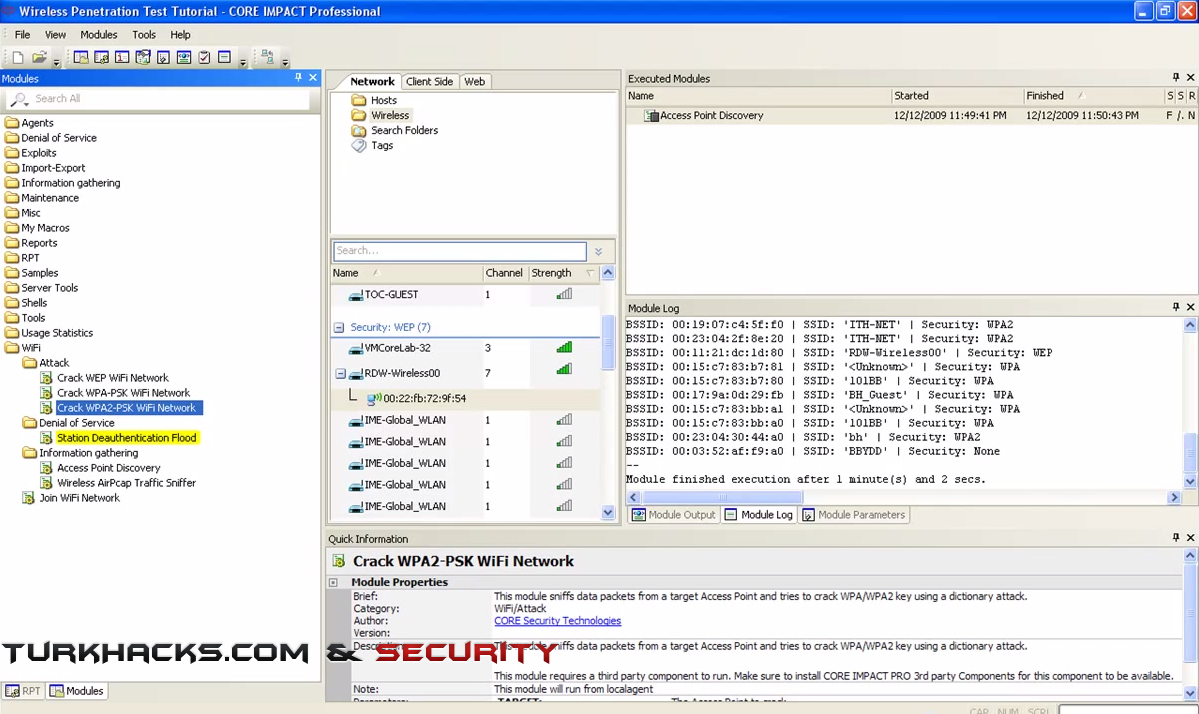This screenshot has height=714, width=1199.
Task: Open the Tools menu
Action: 144,34
